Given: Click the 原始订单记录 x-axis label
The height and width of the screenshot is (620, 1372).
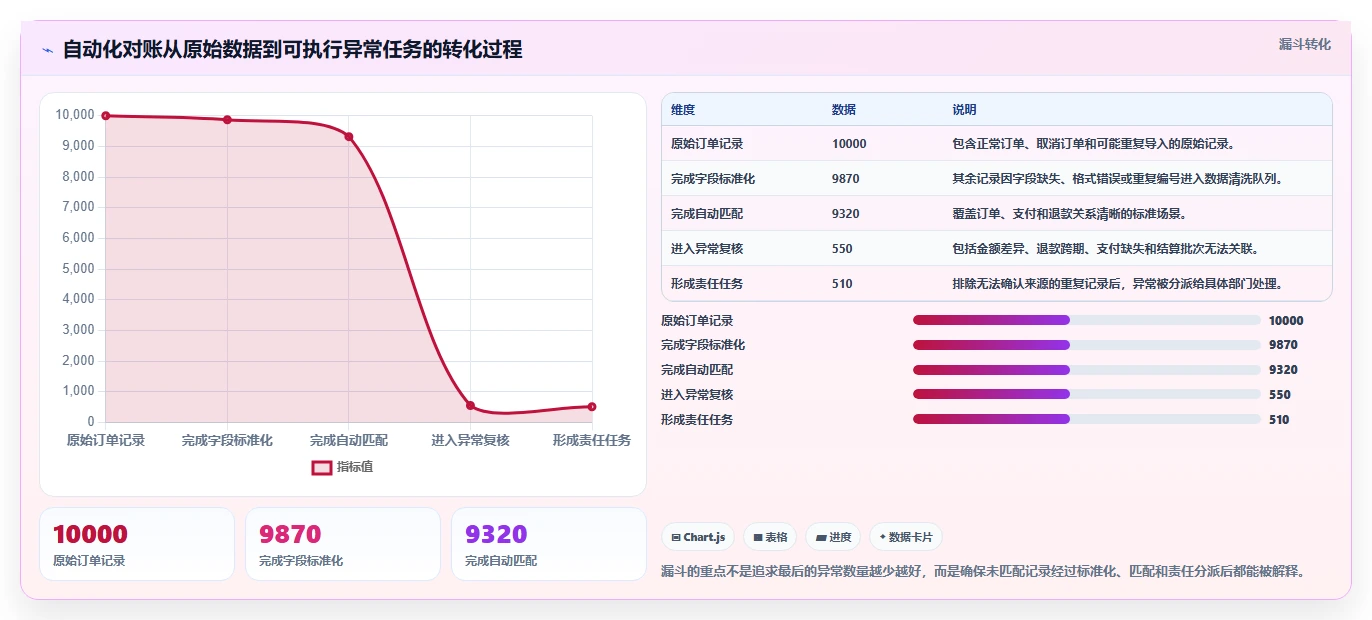Looking at the screenshot, I should [106, 440].
